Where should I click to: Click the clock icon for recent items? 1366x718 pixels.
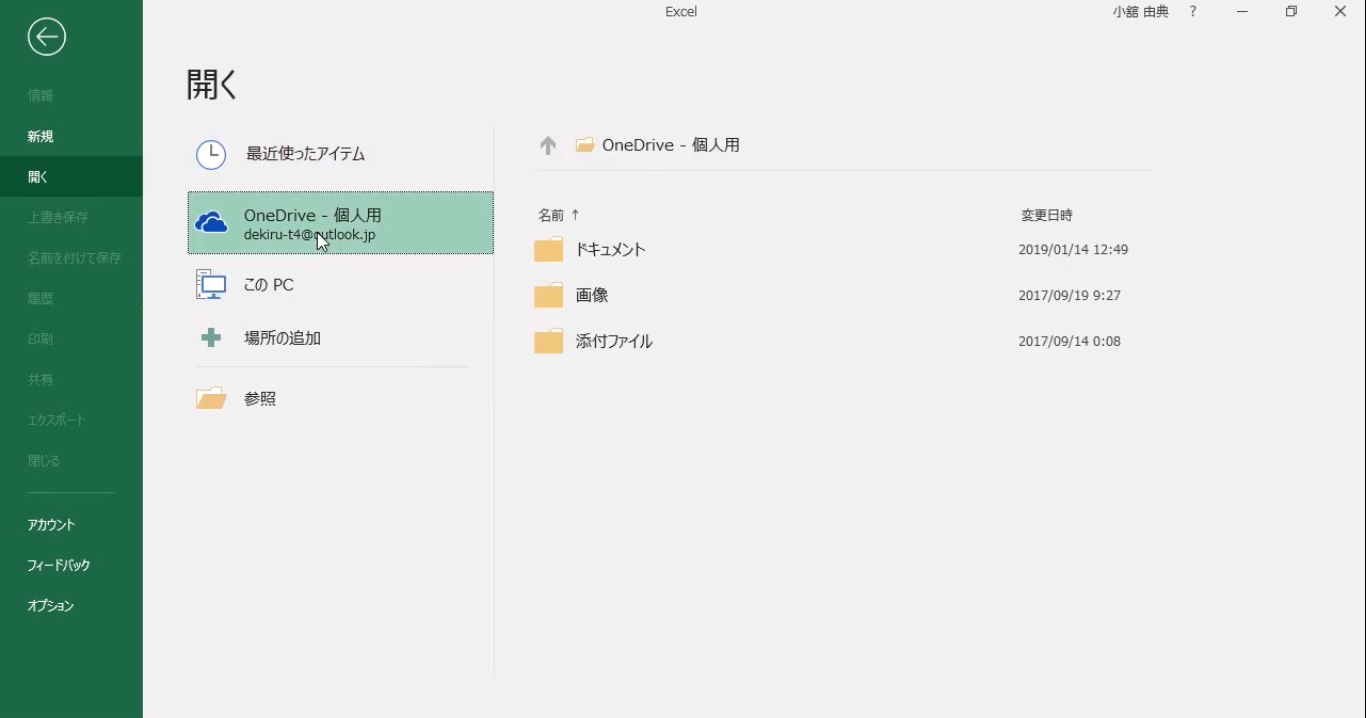pos(211,154)
